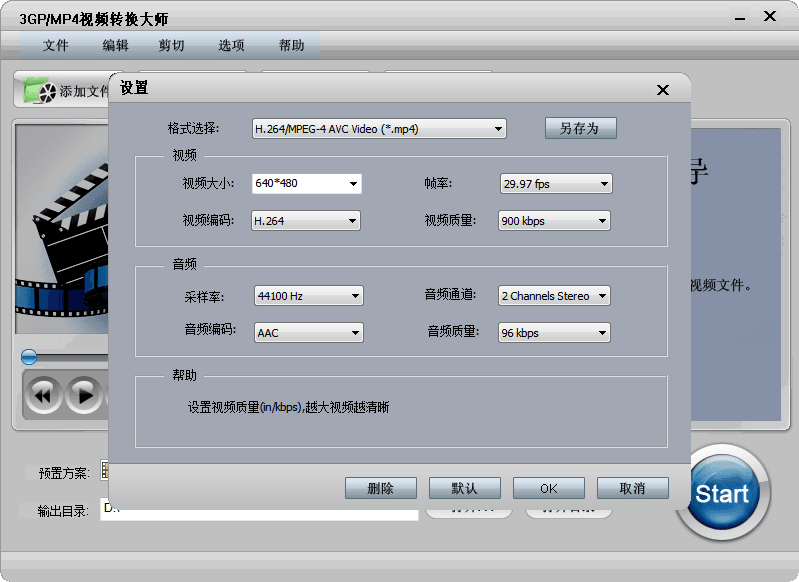Viewport: 799px width, 582px height.
Task: Expand the 音频通道 2 Channels Stereo dropdown
Action: click(554, 296)
